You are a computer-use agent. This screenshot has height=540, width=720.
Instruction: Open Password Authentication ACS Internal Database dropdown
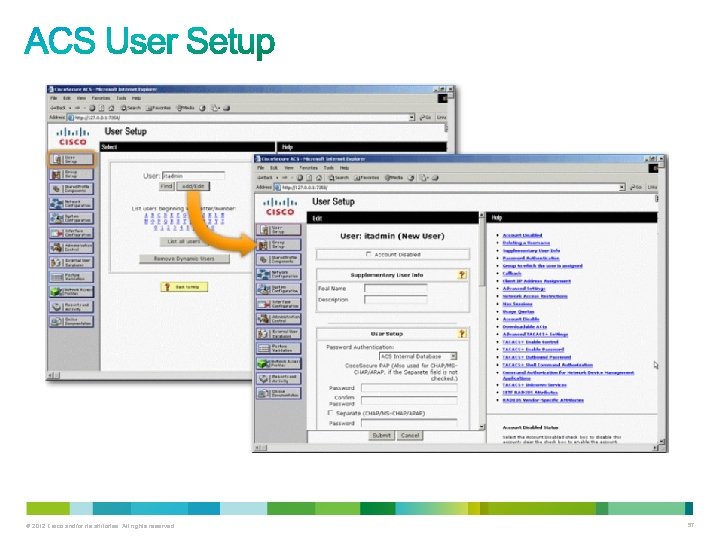click(418, 356)
